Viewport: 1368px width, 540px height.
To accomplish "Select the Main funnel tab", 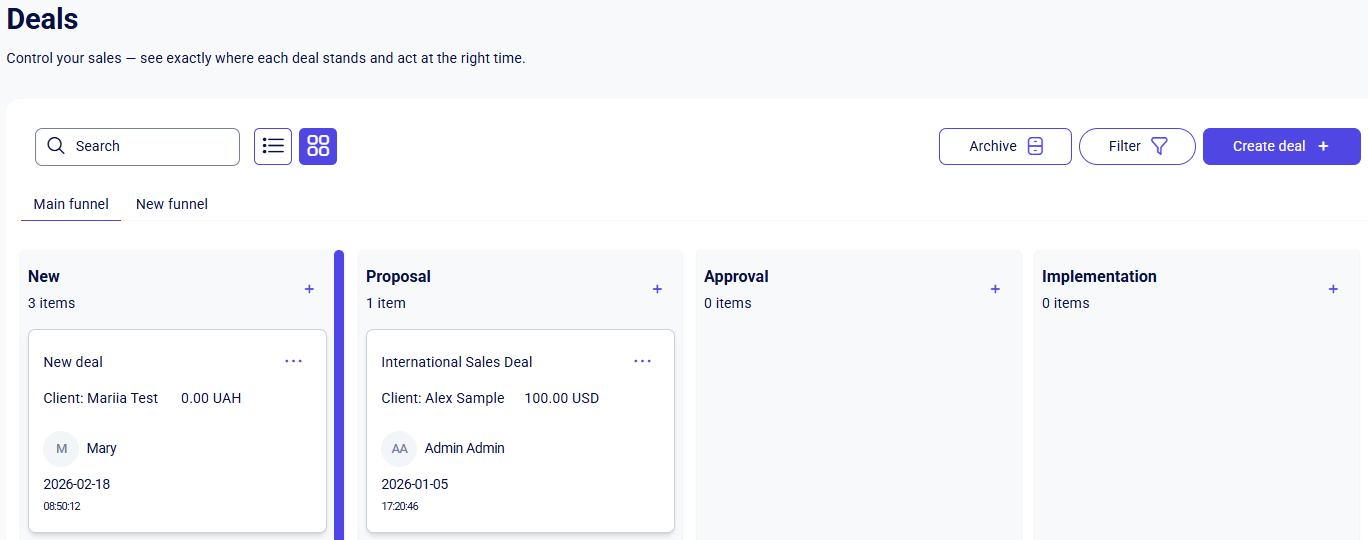I will coord(71,204).
